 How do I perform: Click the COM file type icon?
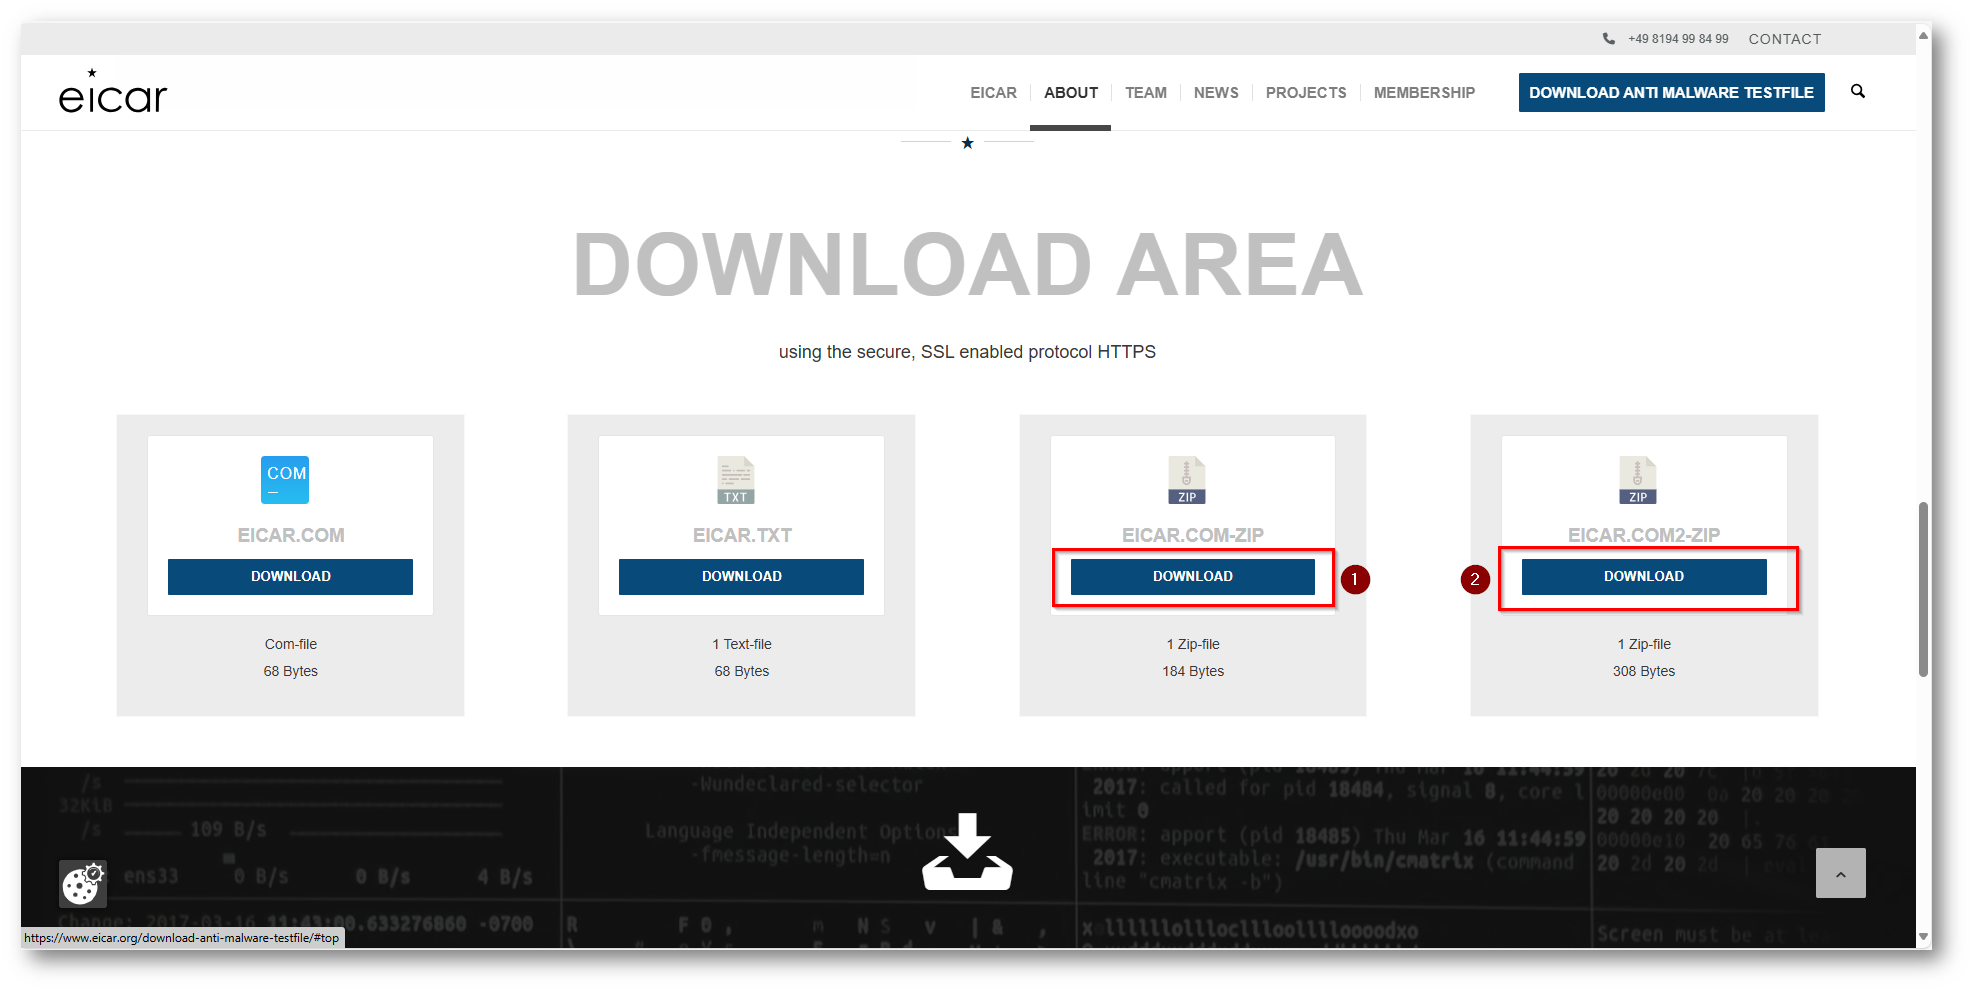click(285, 480)
